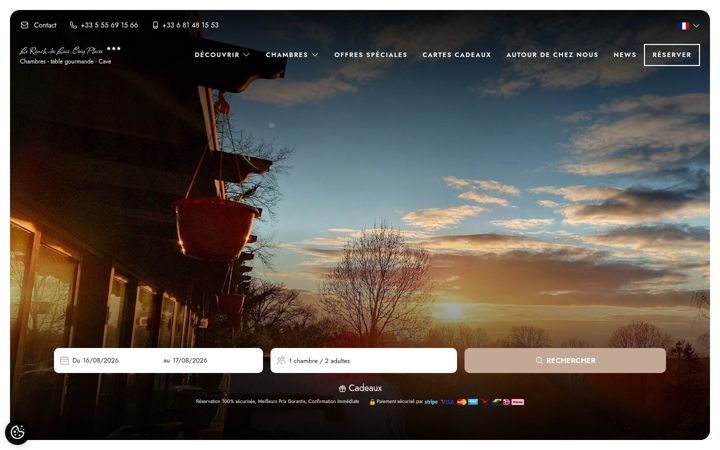Click the landline phone handset icon

(73, 25)
